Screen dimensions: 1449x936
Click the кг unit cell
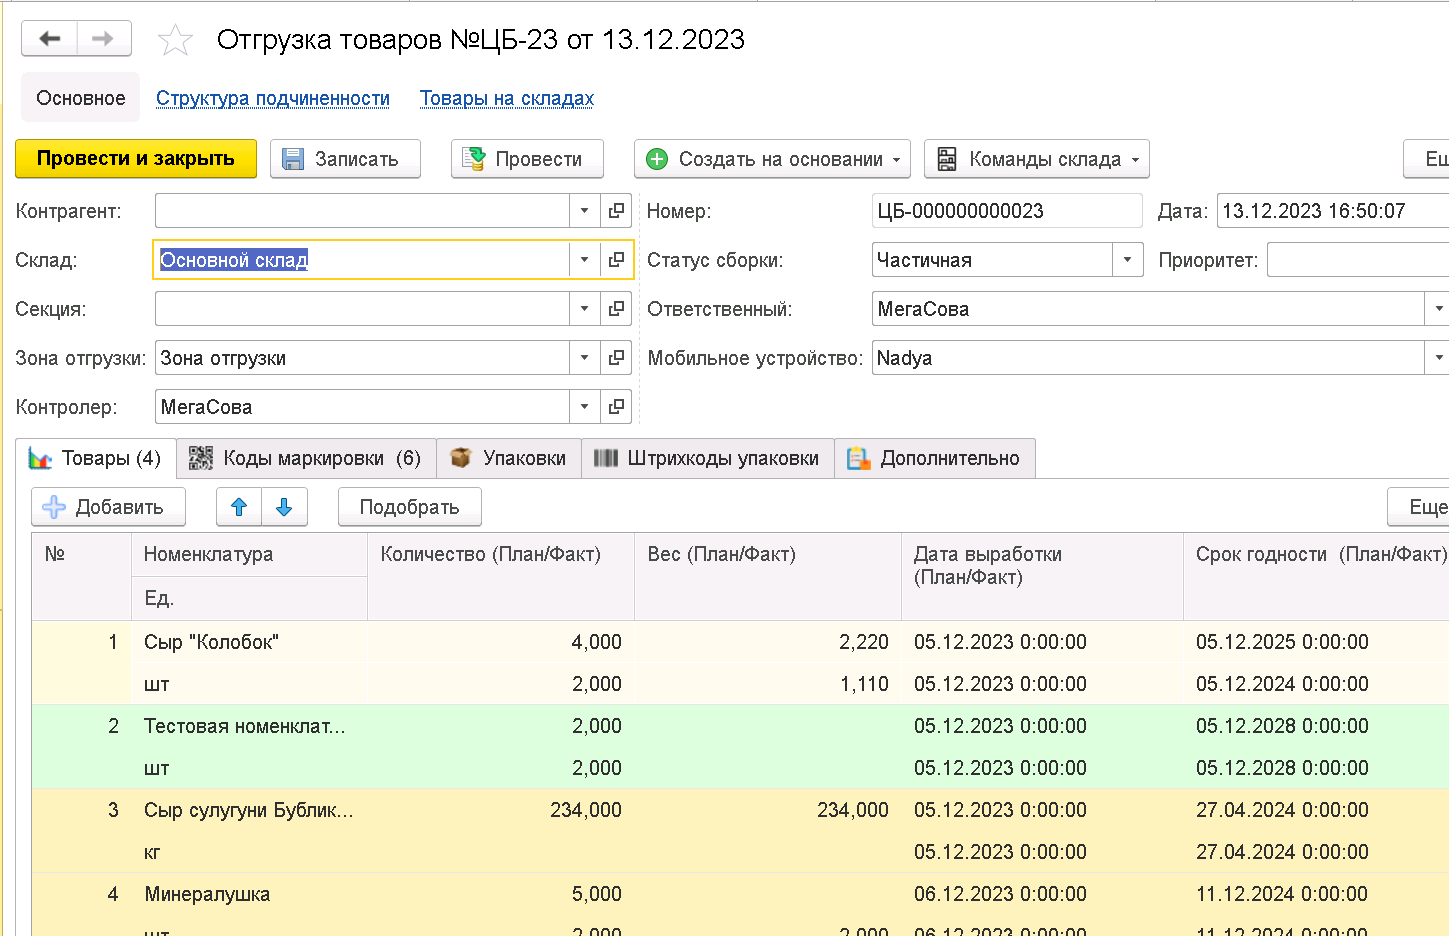[x=249, y=852]
